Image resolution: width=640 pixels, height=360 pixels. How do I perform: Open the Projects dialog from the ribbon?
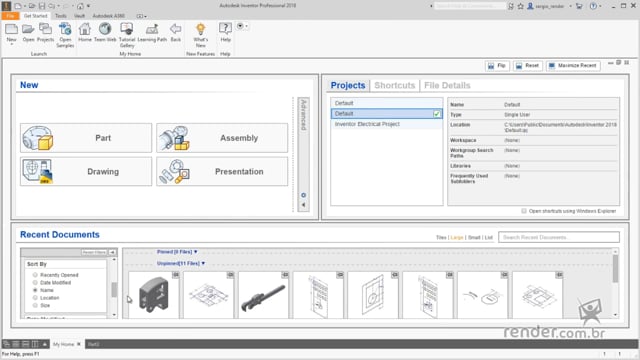pos(45,29)
